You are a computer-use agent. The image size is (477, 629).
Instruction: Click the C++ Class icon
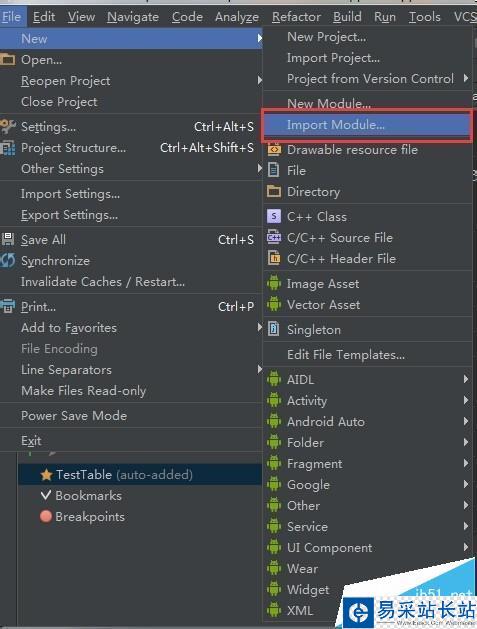coord(274,217)
